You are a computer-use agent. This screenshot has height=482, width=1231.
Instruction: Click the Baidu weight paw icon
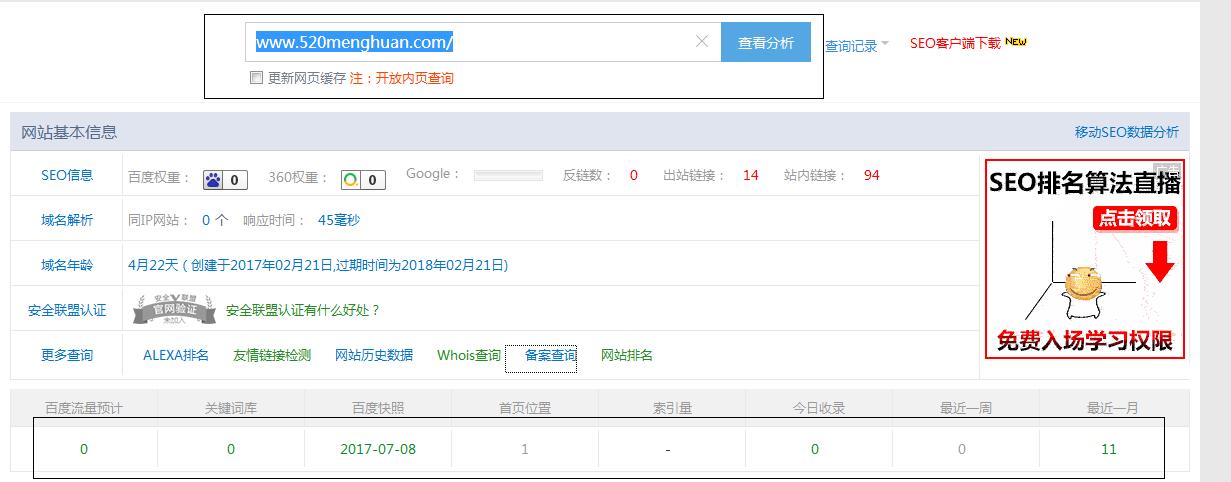[214, 180]
